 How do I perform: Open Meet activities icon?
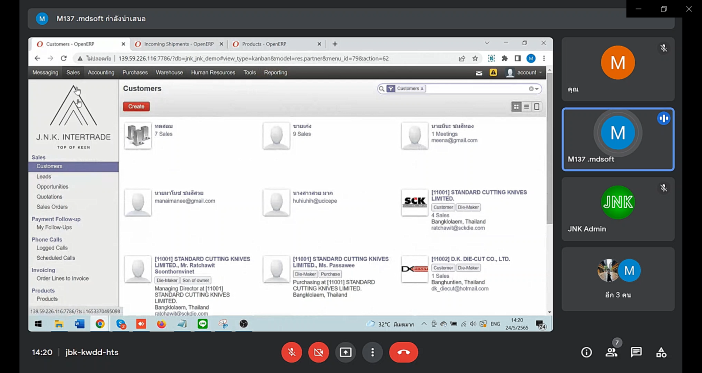coord(661,352)
